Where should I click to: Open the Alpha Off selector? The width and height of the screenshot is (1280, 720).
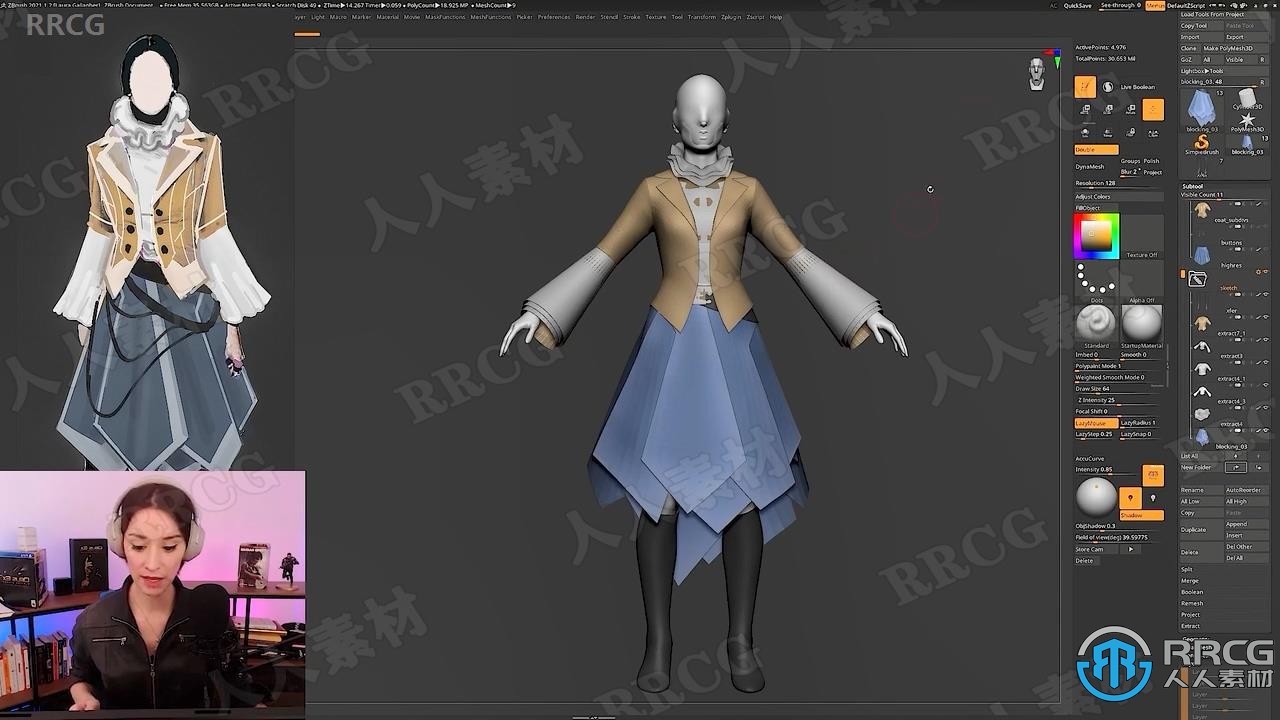coord(1142,280)
